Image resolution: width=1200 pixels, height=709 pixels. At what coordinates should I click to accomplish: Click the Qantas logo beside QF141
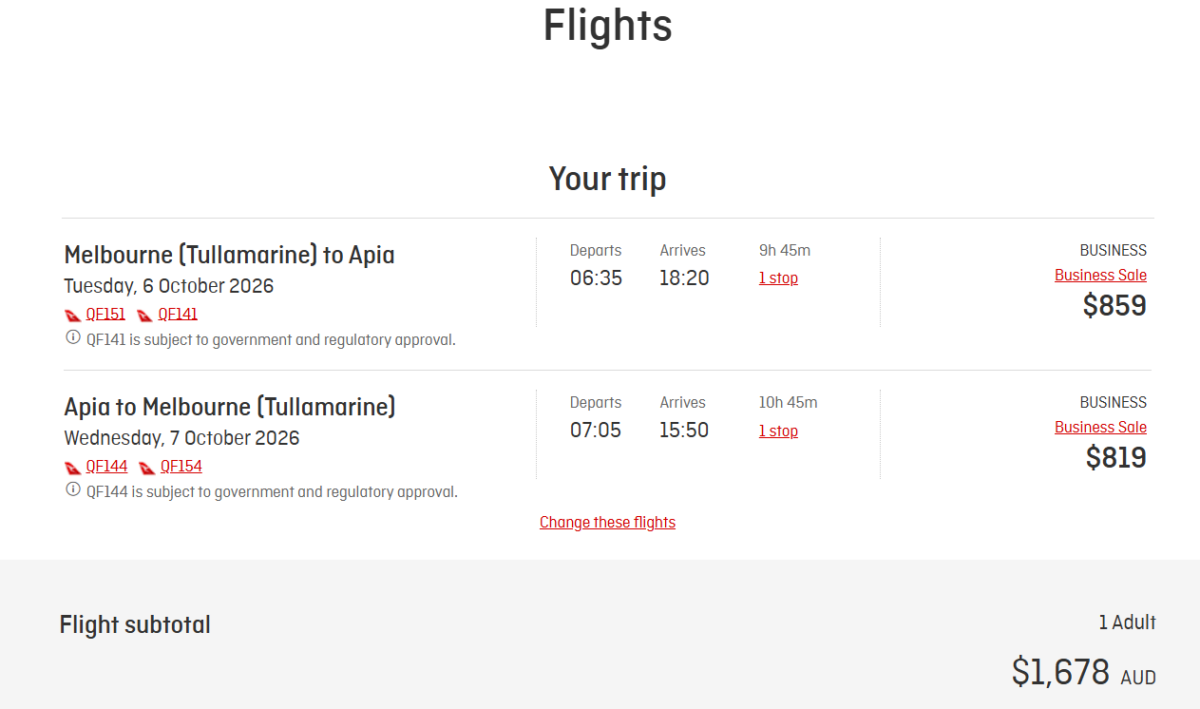pyautogui.click(x=144, y=313)
